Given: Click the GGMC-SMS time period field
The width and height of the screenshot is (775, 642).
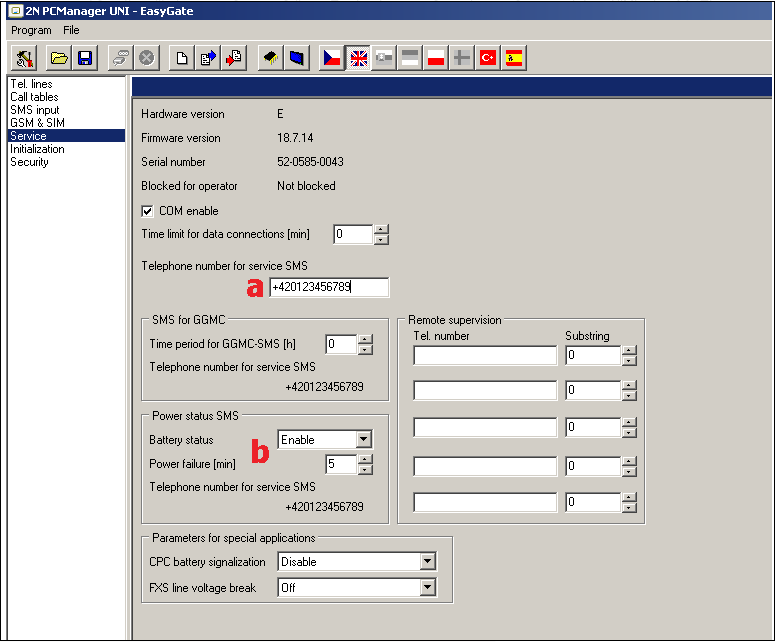Looking at the screenshot, I should point(342,344).
